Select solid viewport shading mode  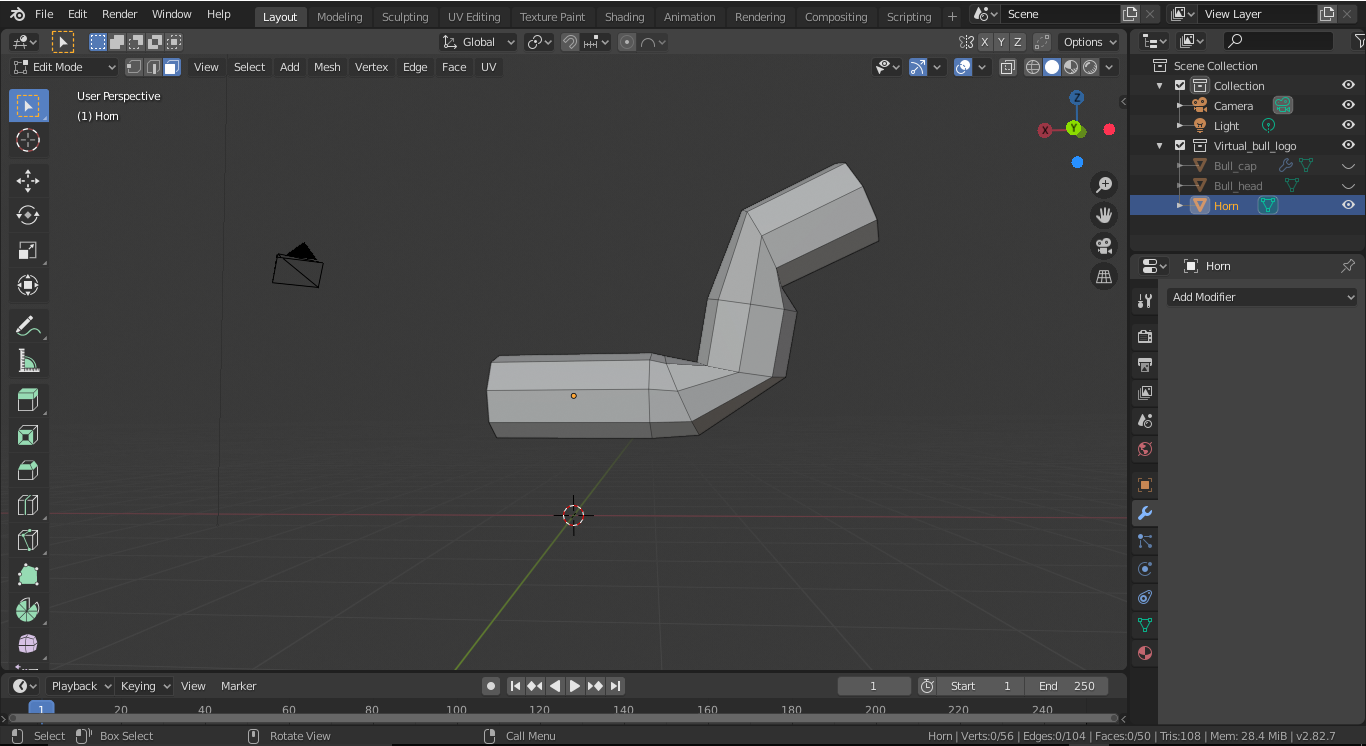(1052, 67)
